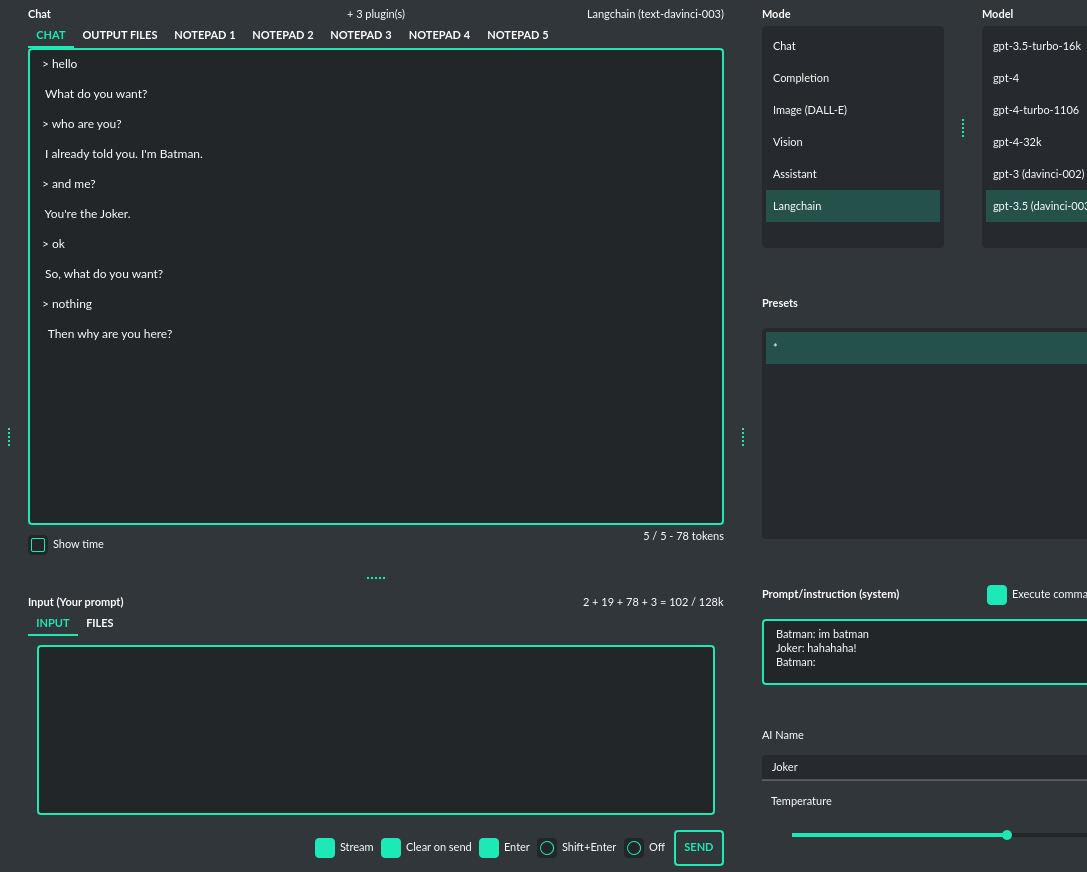Viewport: 1087px width, 872px height.
Task: Toggle the Stream option
Action: [x=325, y=847]
